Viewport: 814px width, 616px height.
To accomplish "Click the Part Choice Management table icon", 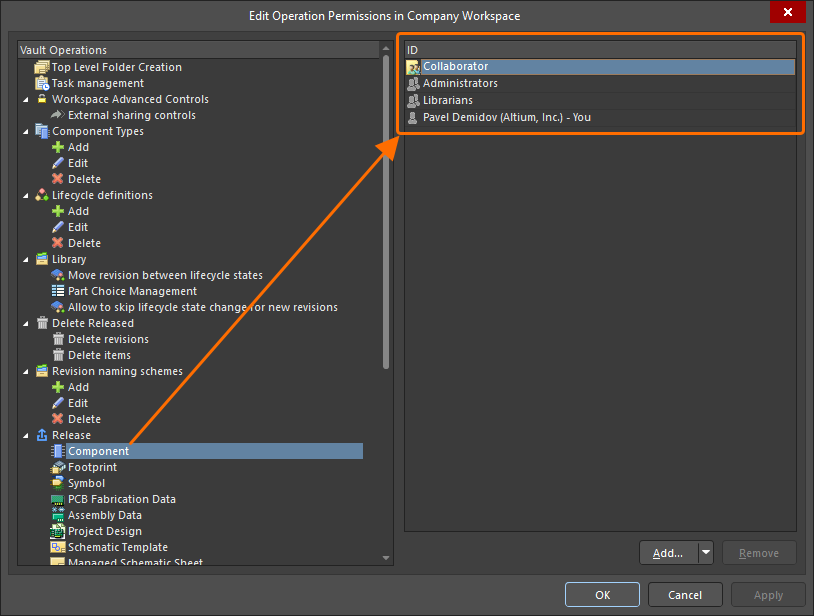I will (x=58, y=291).
